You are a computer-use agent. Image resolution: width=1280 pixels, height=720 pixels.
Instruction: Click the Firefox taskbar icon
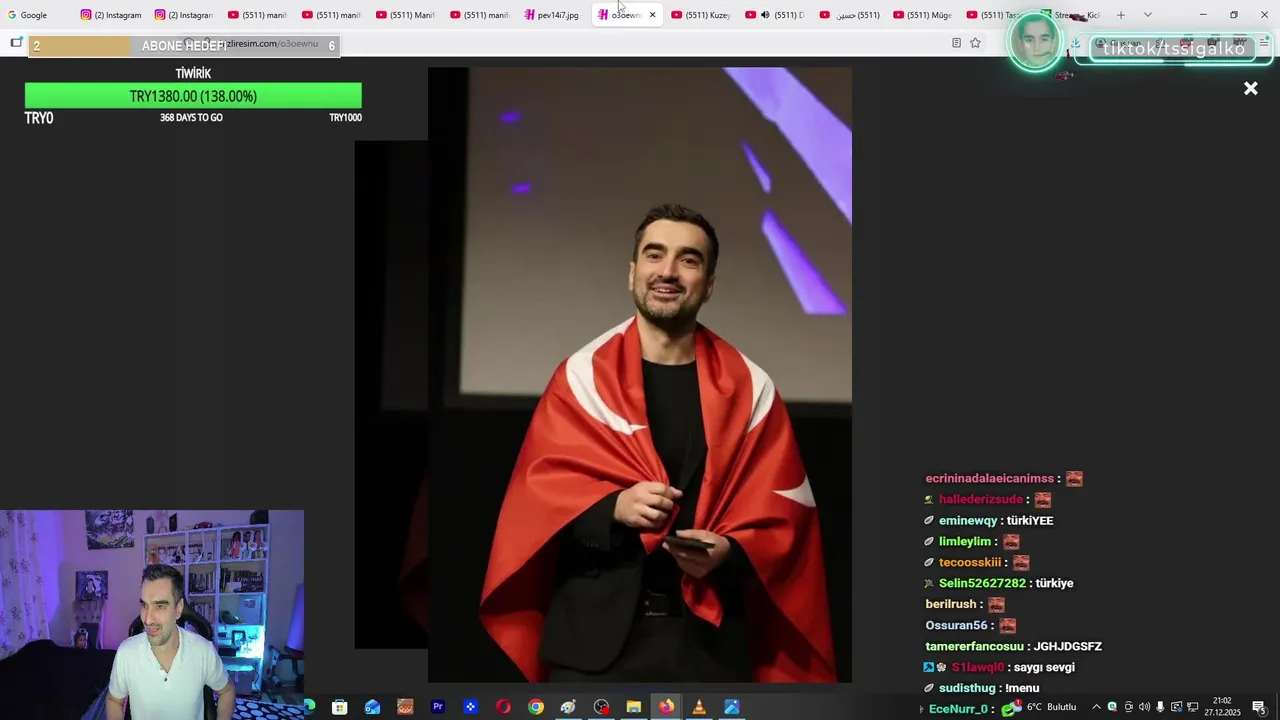pyautogui.click(x=666, y=707)
